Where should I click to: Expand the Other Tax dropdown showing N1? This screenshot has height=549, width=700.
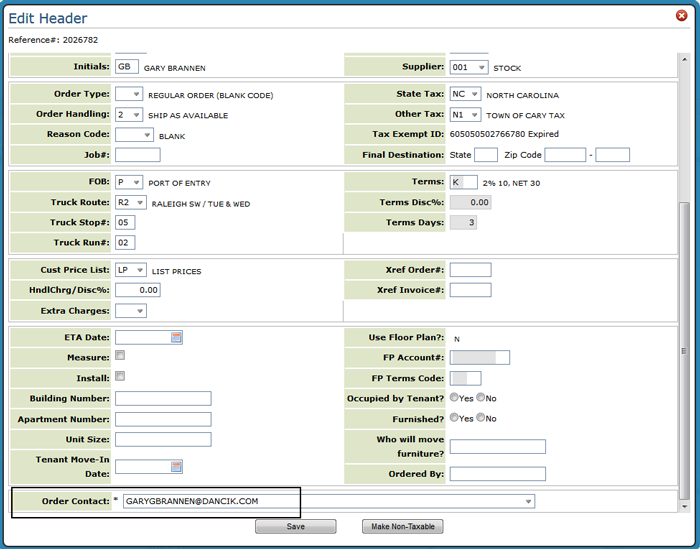click(466, 115)
